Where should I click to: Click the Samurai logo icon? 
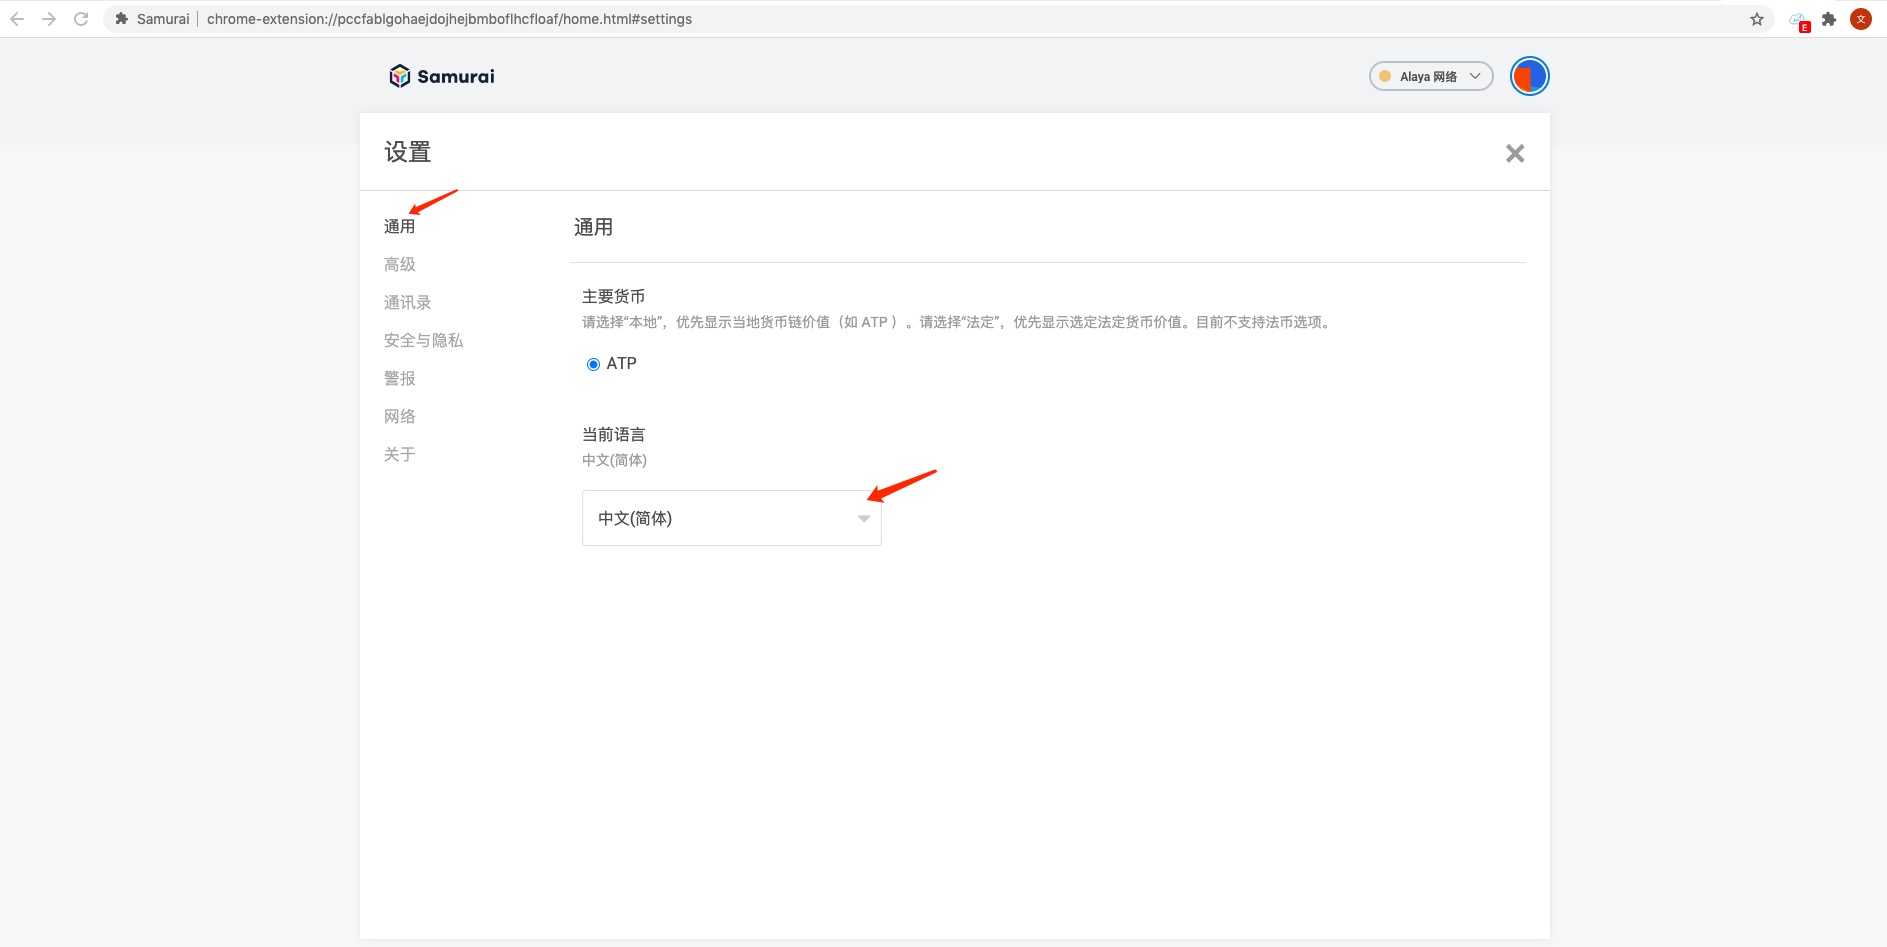coord(400,76)
